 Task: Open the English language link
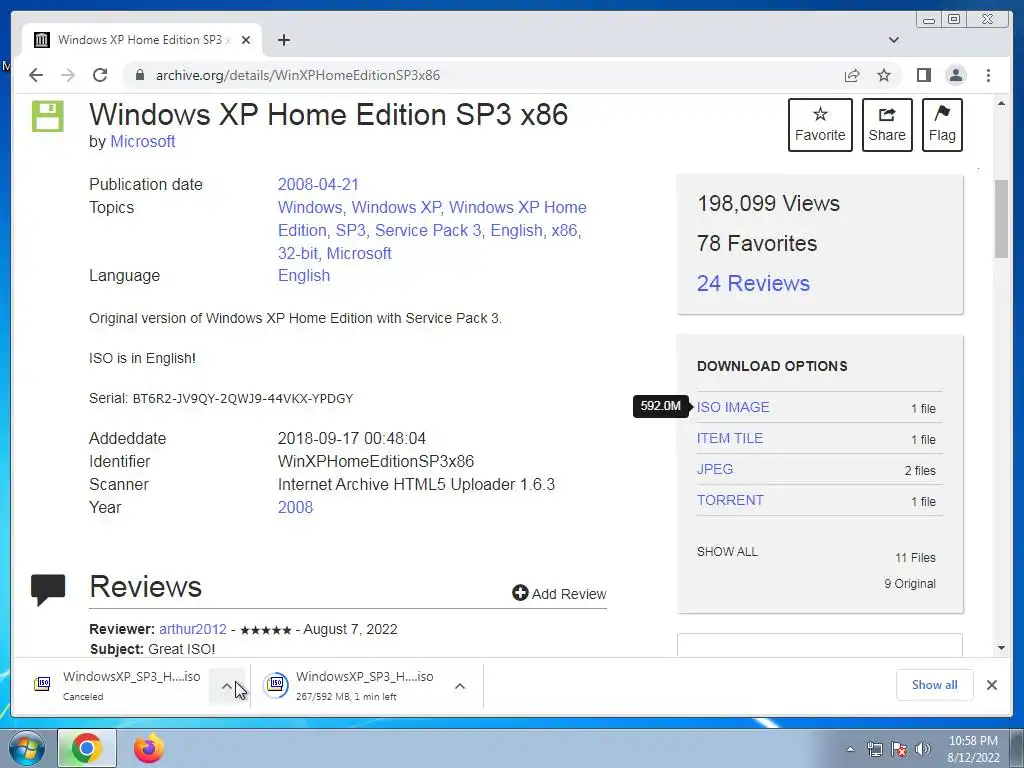tap(304, 275)
